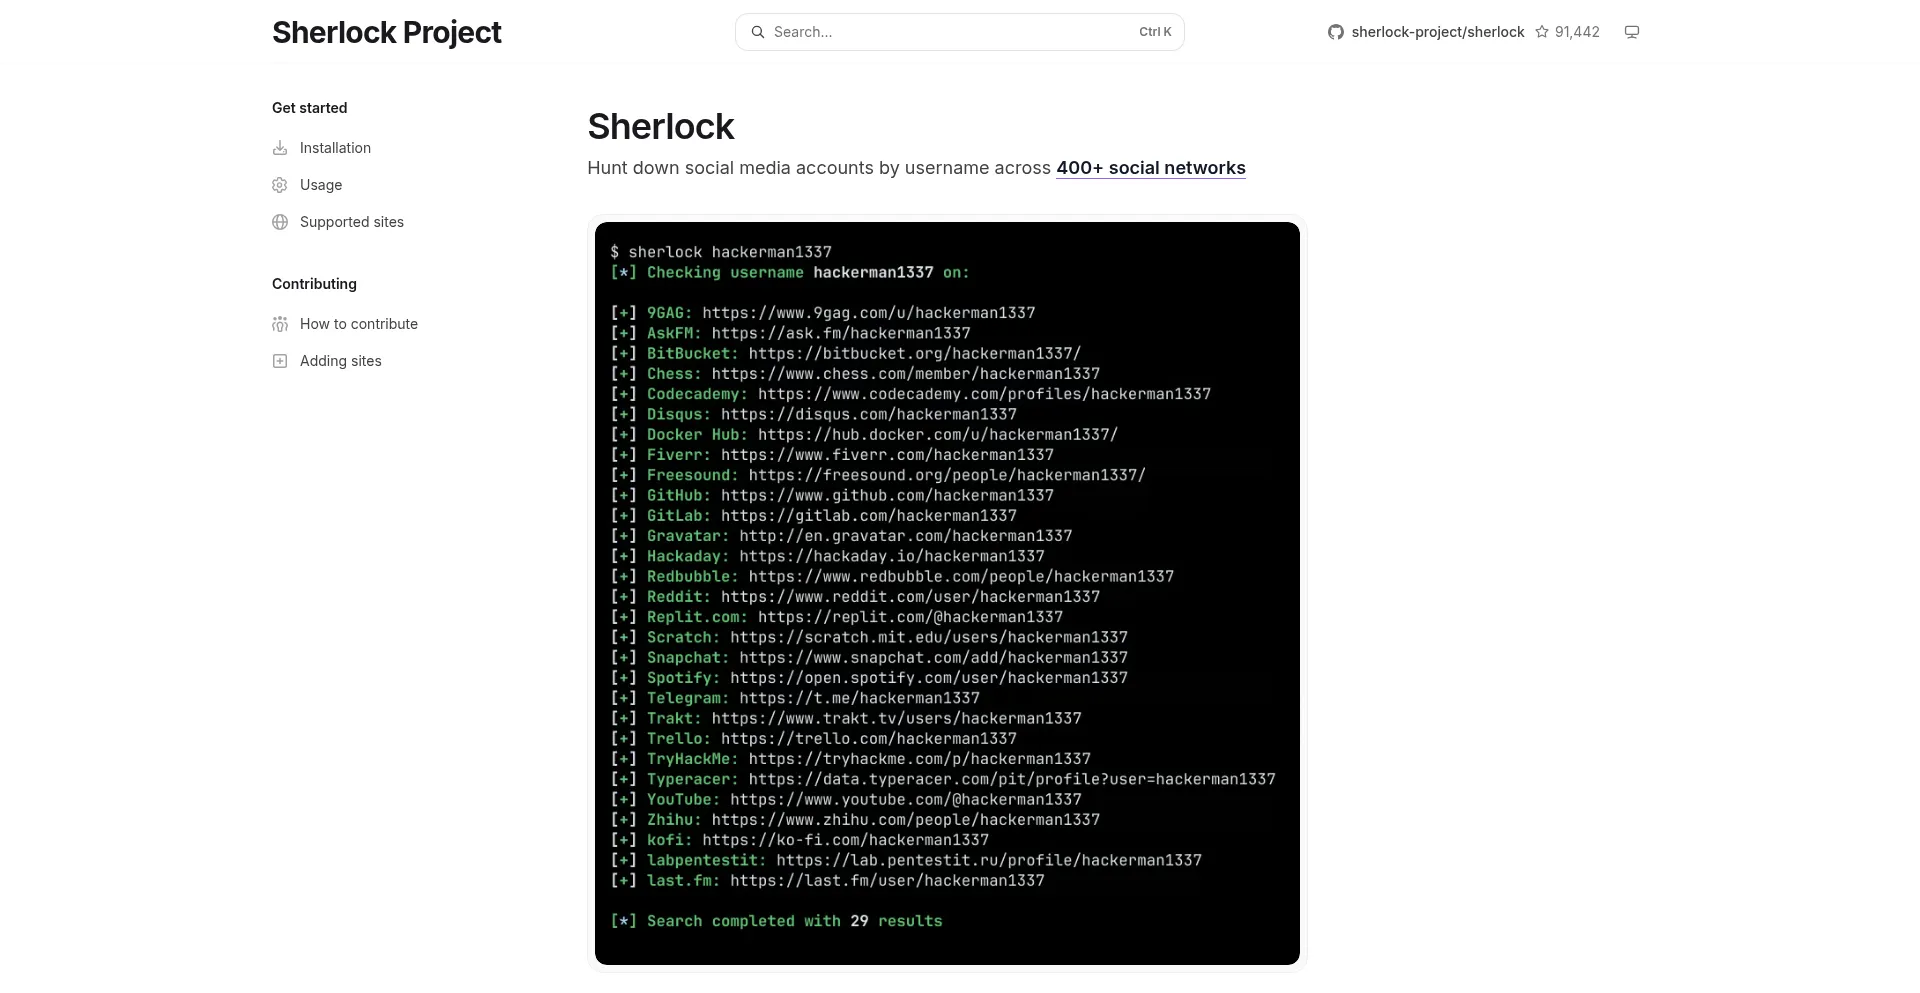Click the labpentestit result line
The height and width of the screenshot is (993, 1920).
coord(906,860)
